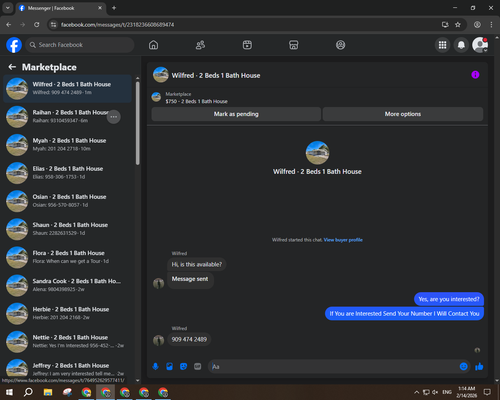Viewport: 500px width, 400px height.
Task: Open the Chrome profile icon
Action: [477, 25]
